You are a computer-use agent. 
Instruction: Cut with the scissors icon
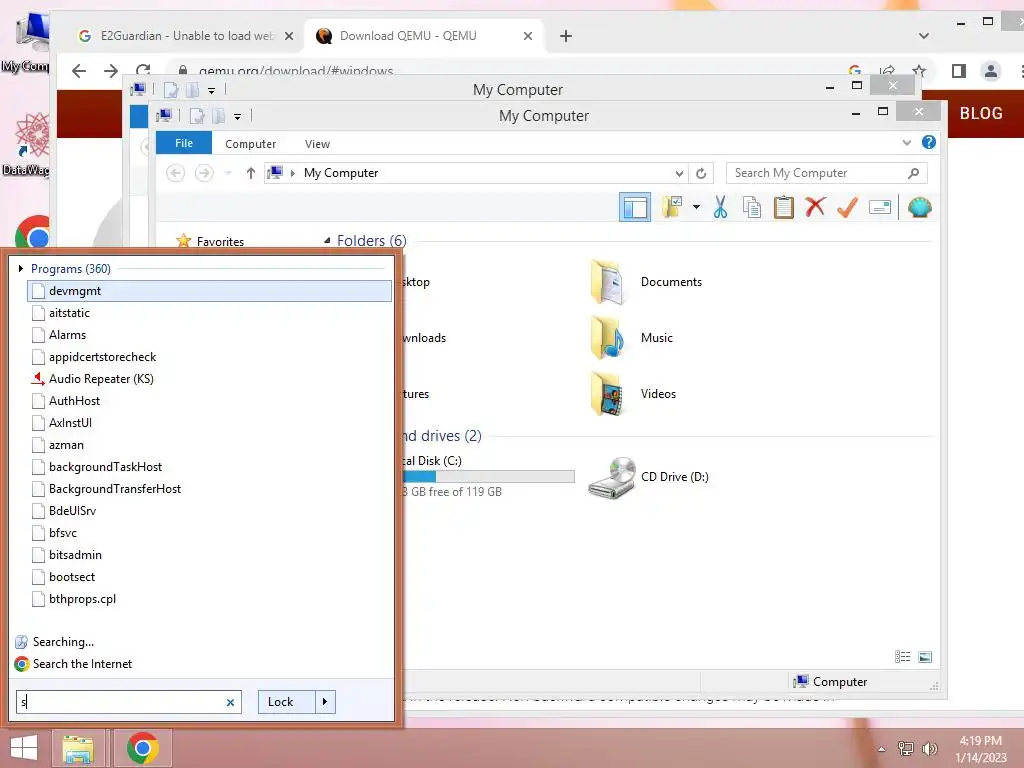pyautogui.click(x=720, y=207)
